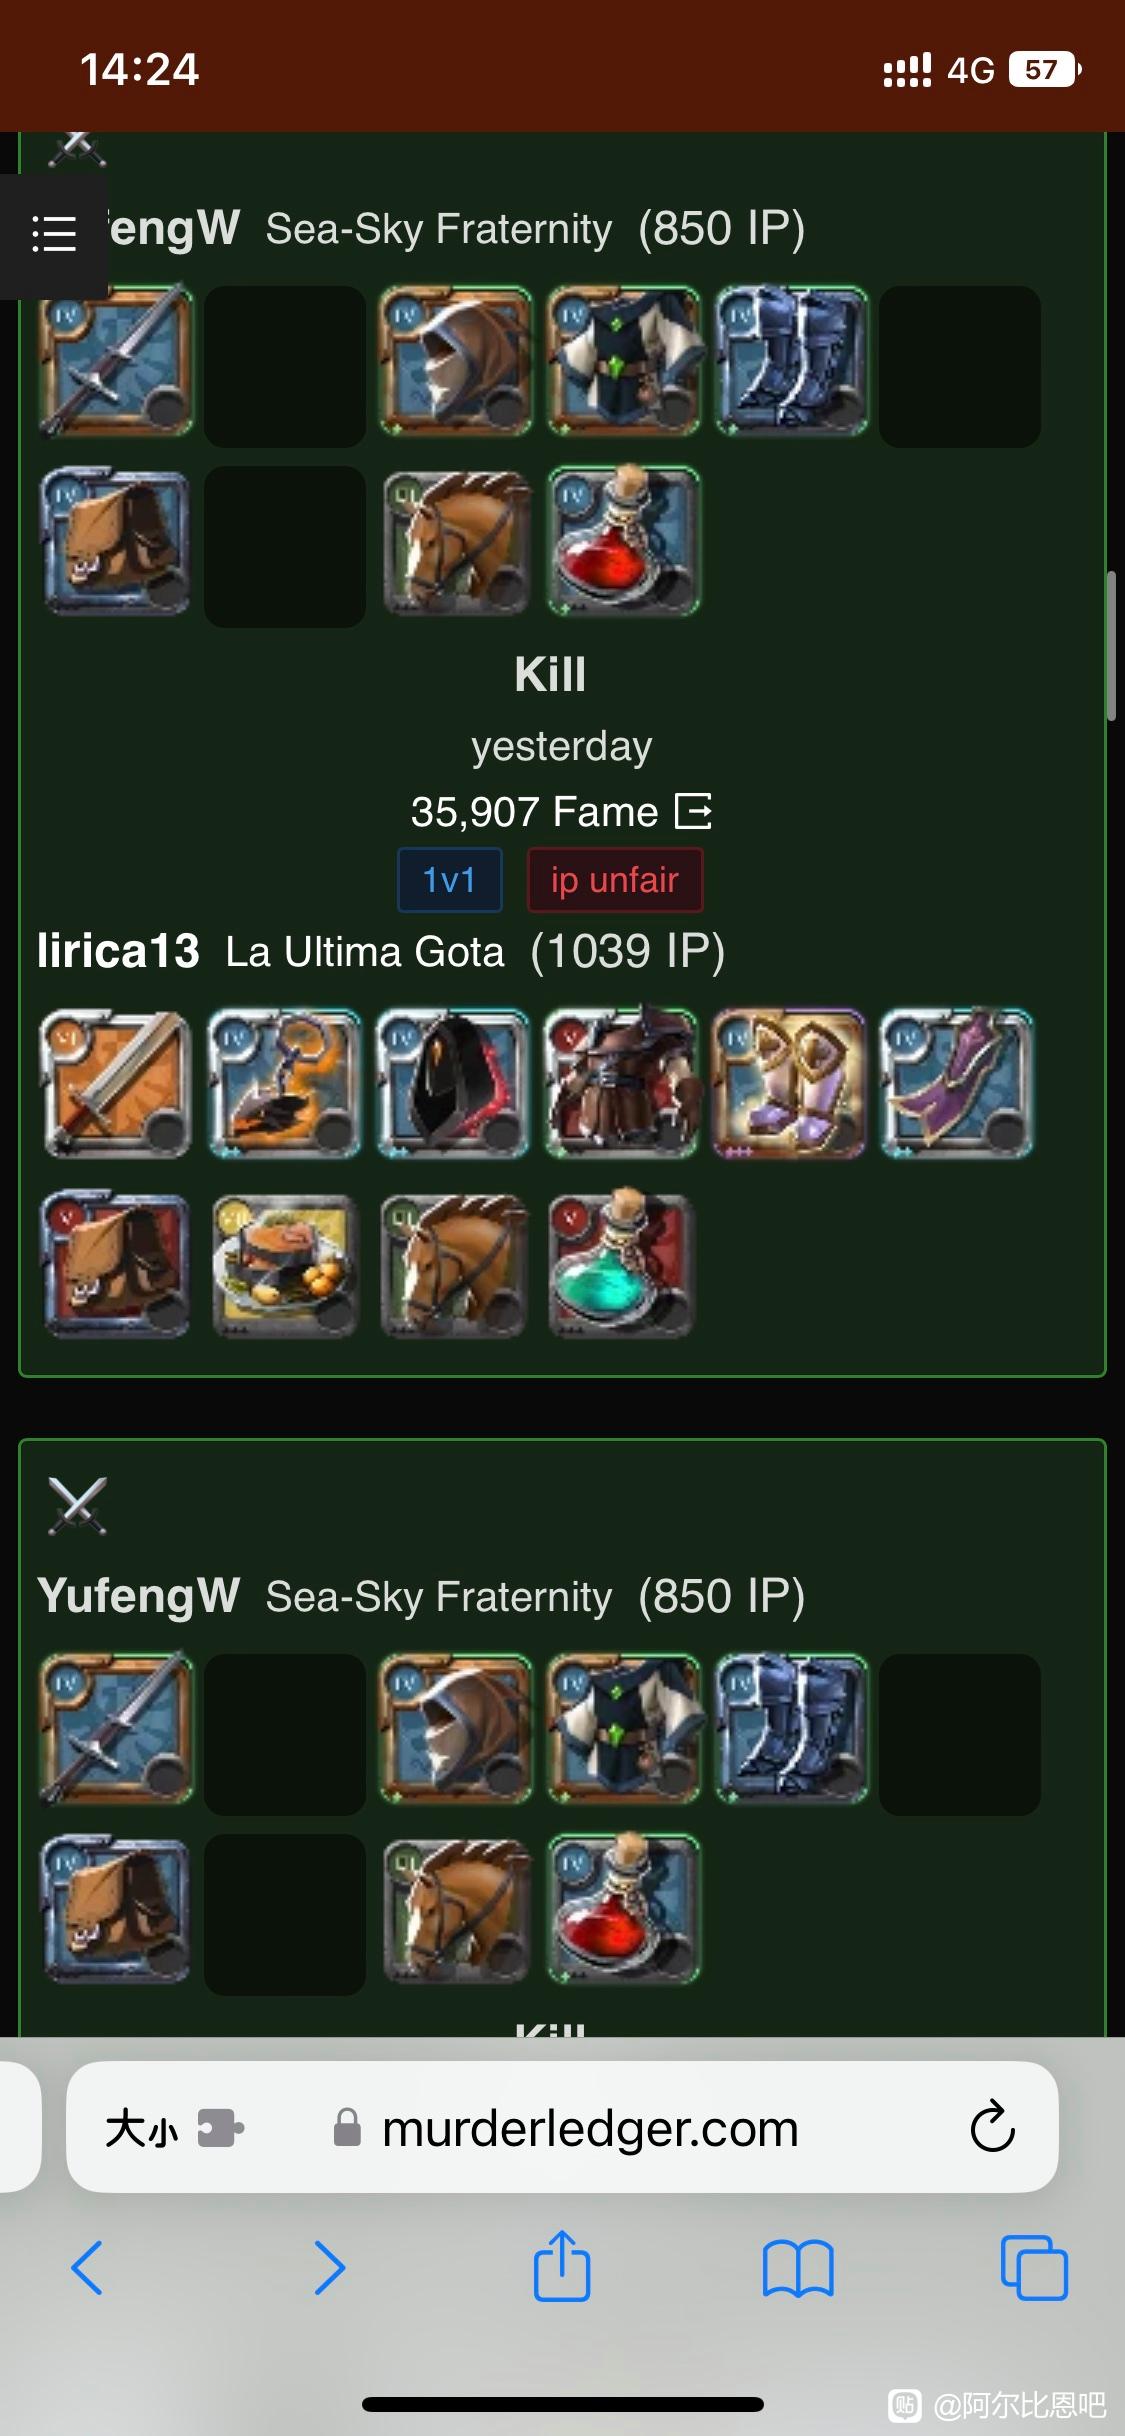
Task: Open the Fame share link icon
Action: pyautogui.click(x=693, y=811)
